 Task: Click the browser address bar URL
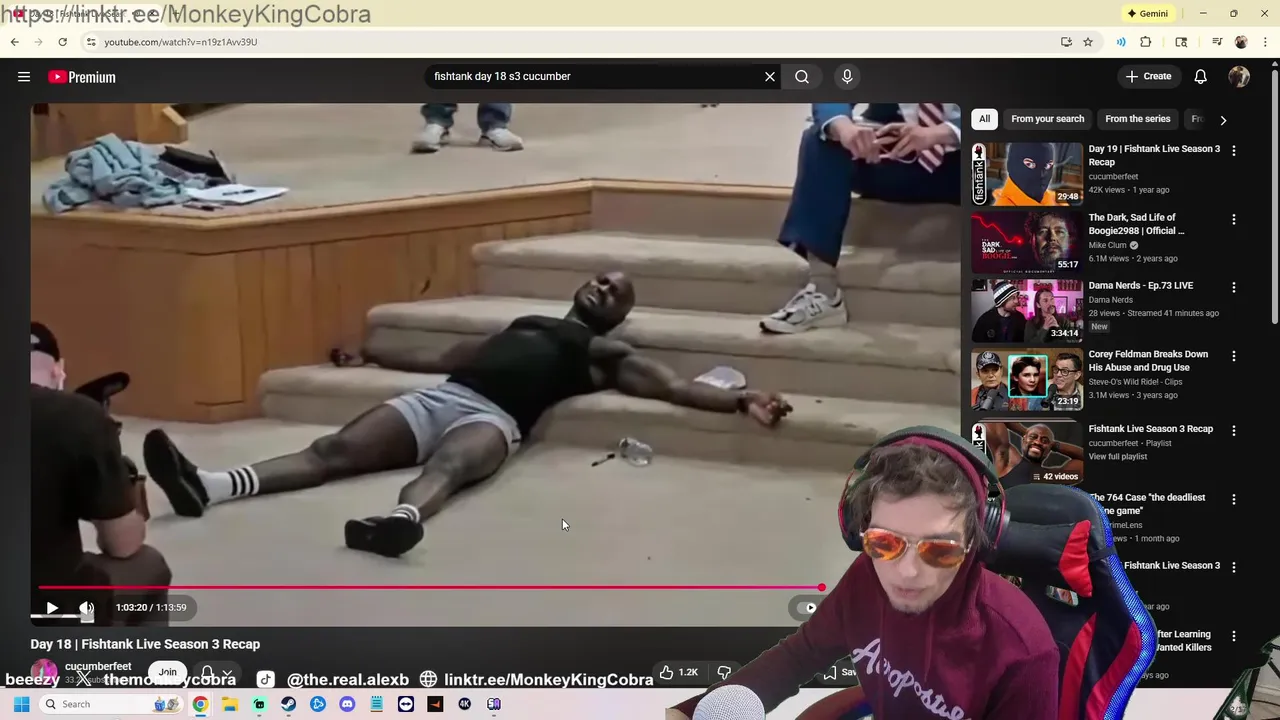click(180, 42)
